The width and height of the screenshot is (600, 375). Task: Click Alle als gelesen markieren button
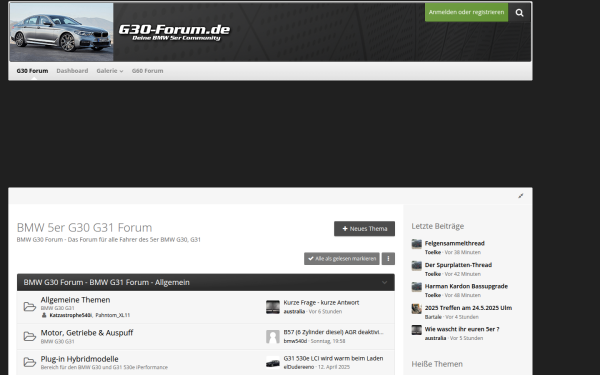pos(342,259)
